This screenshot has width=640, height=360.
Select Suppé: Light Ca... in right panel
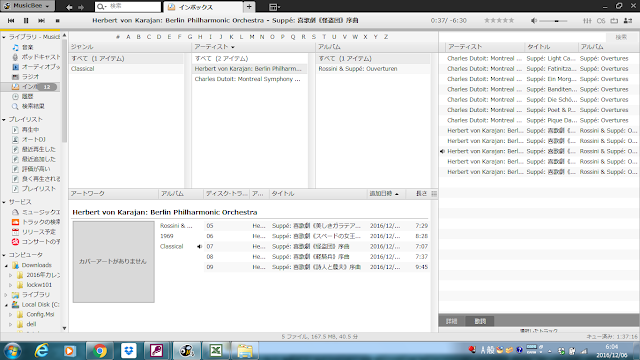point(539,58)
